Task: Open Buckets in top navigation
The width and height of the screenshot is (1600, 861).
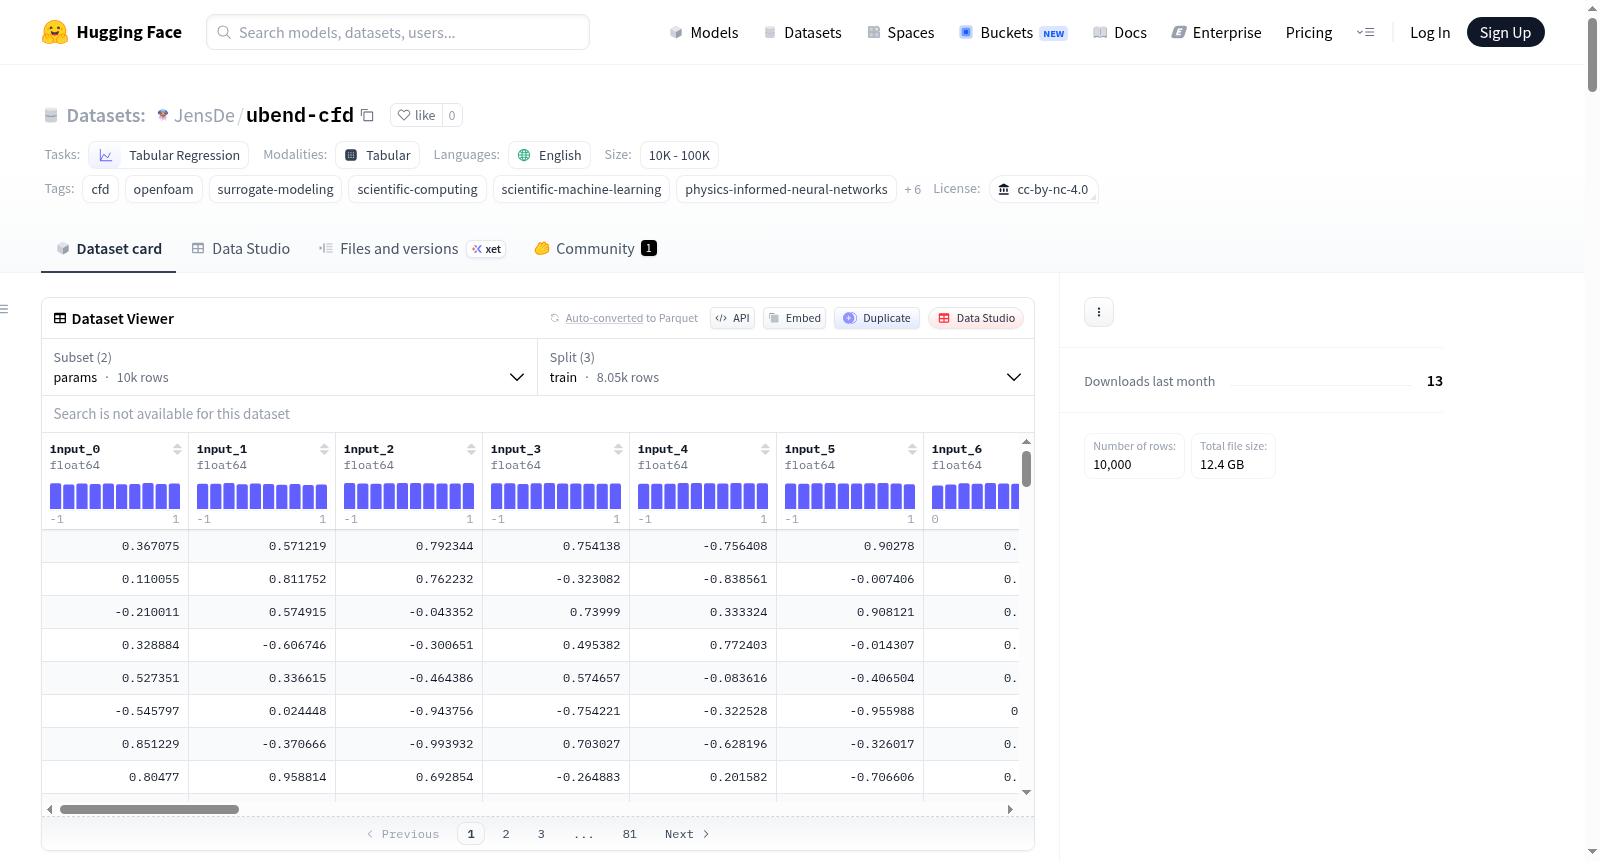Action: [x=1013, y=32]
